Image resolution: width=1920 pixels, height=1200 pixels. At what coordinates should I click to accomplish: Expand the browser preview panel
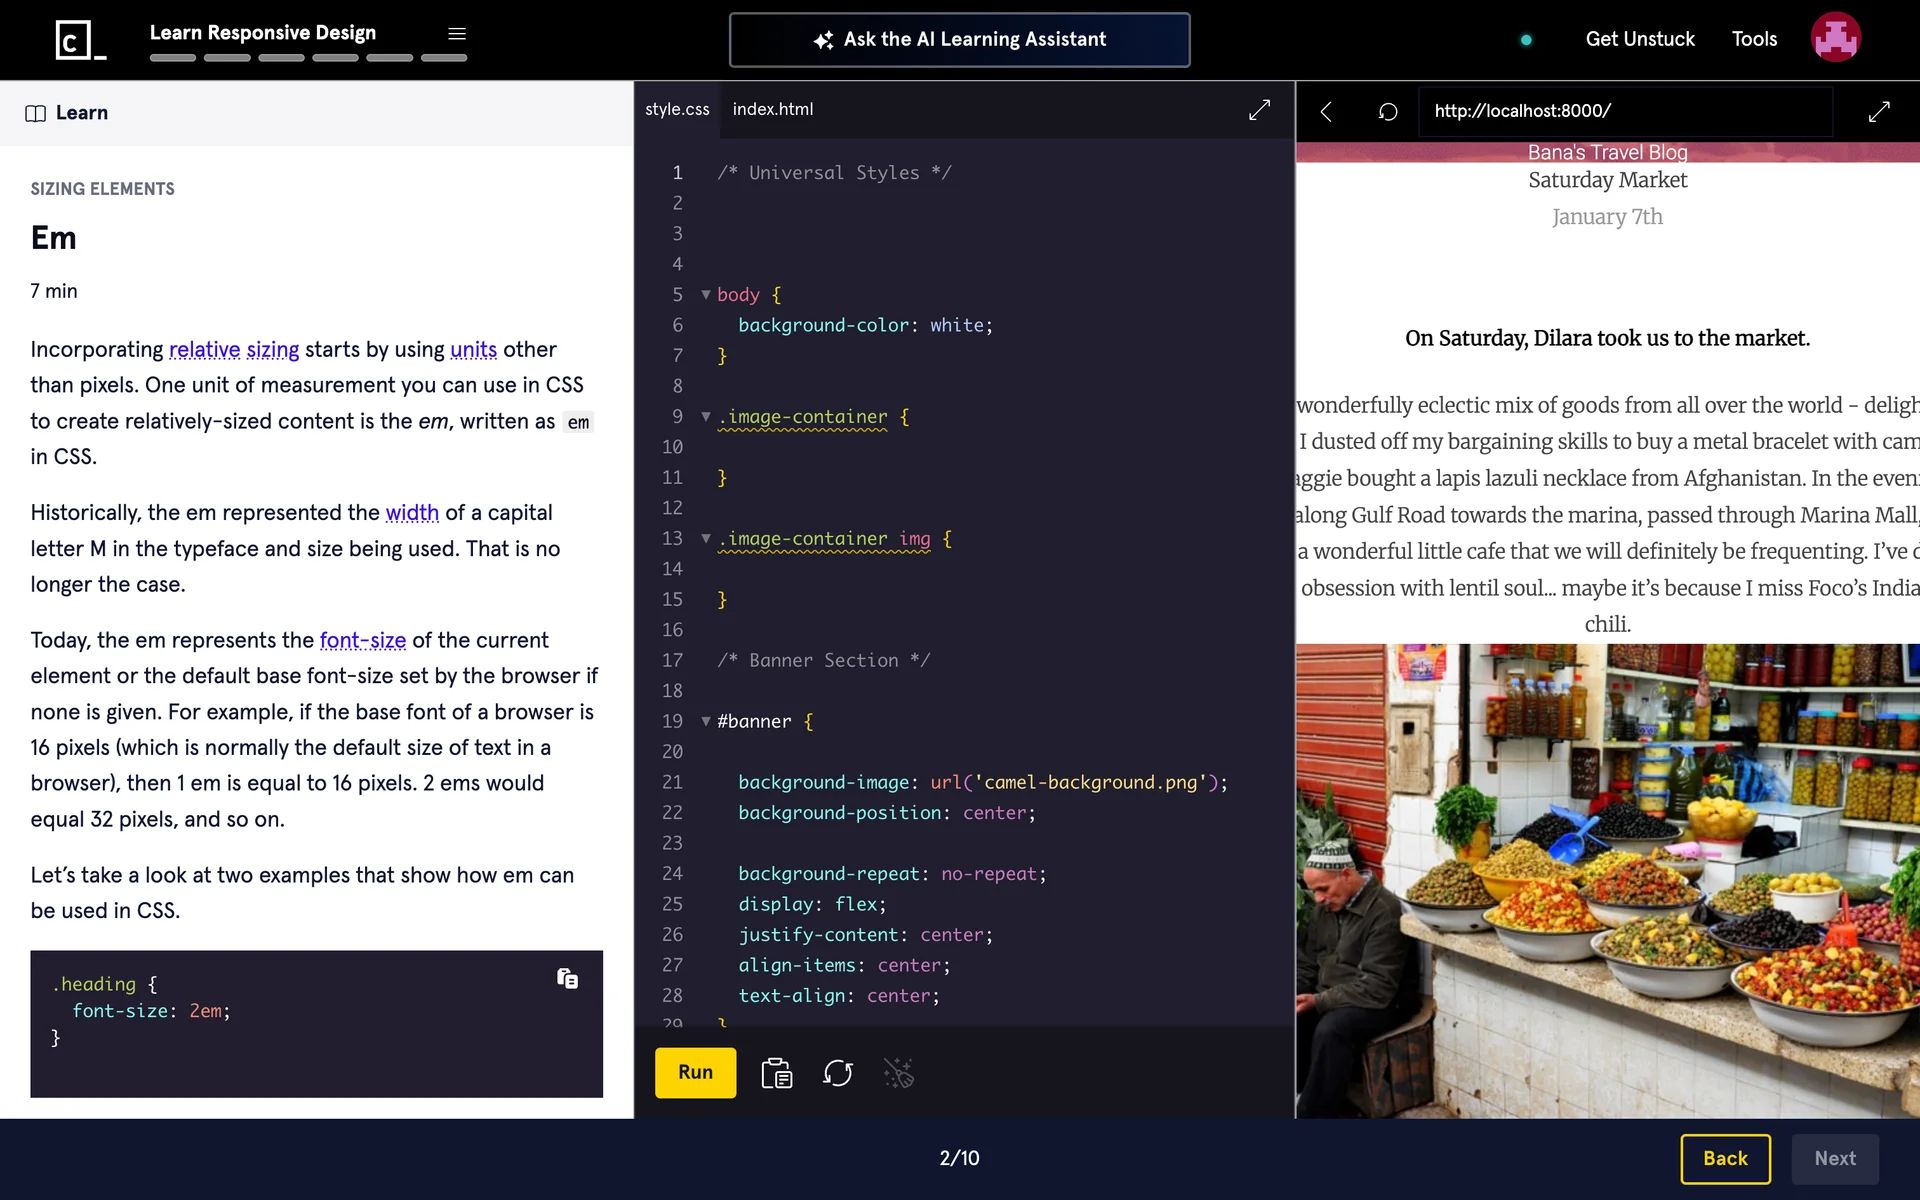tap(1879, 111)
